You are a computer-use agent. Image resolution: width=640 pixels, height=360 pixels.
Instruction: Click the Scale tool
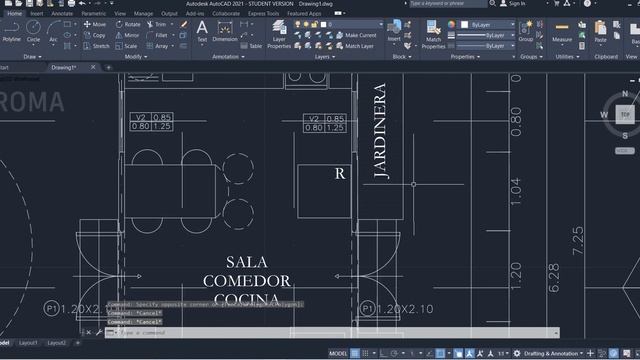(127, 46)
